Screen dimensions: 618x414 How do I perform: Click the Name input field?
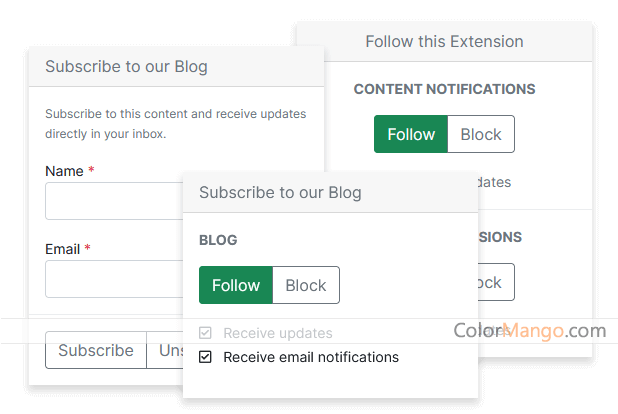pyautogui.click(x=113, y=201)
